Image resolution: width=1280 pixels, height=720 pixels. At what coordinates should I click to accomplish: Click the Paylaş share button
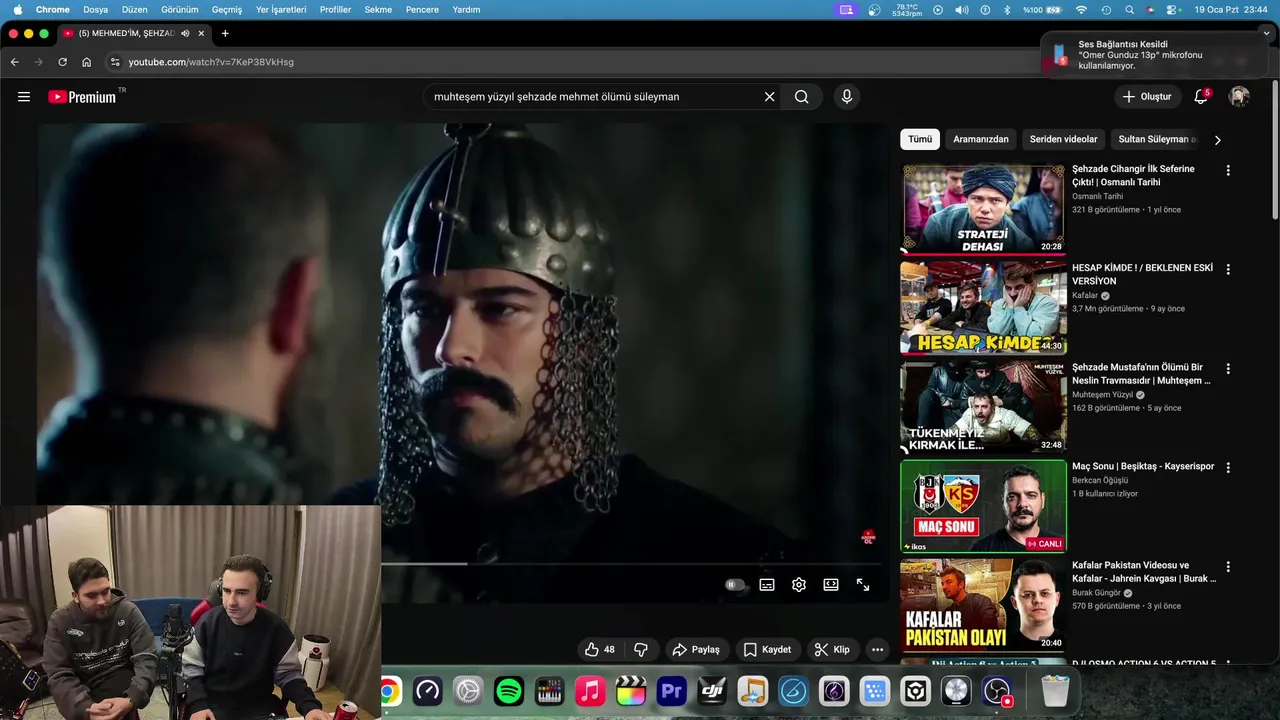click(696, 650)
